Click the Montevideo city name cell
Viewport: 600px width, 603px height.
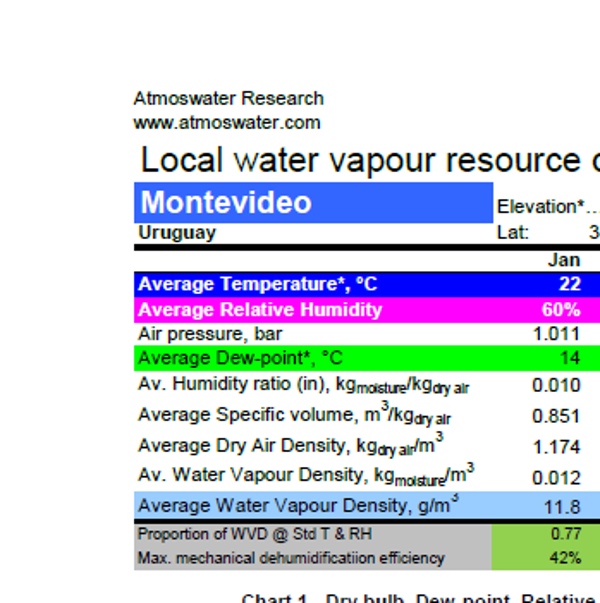(313, 203)
